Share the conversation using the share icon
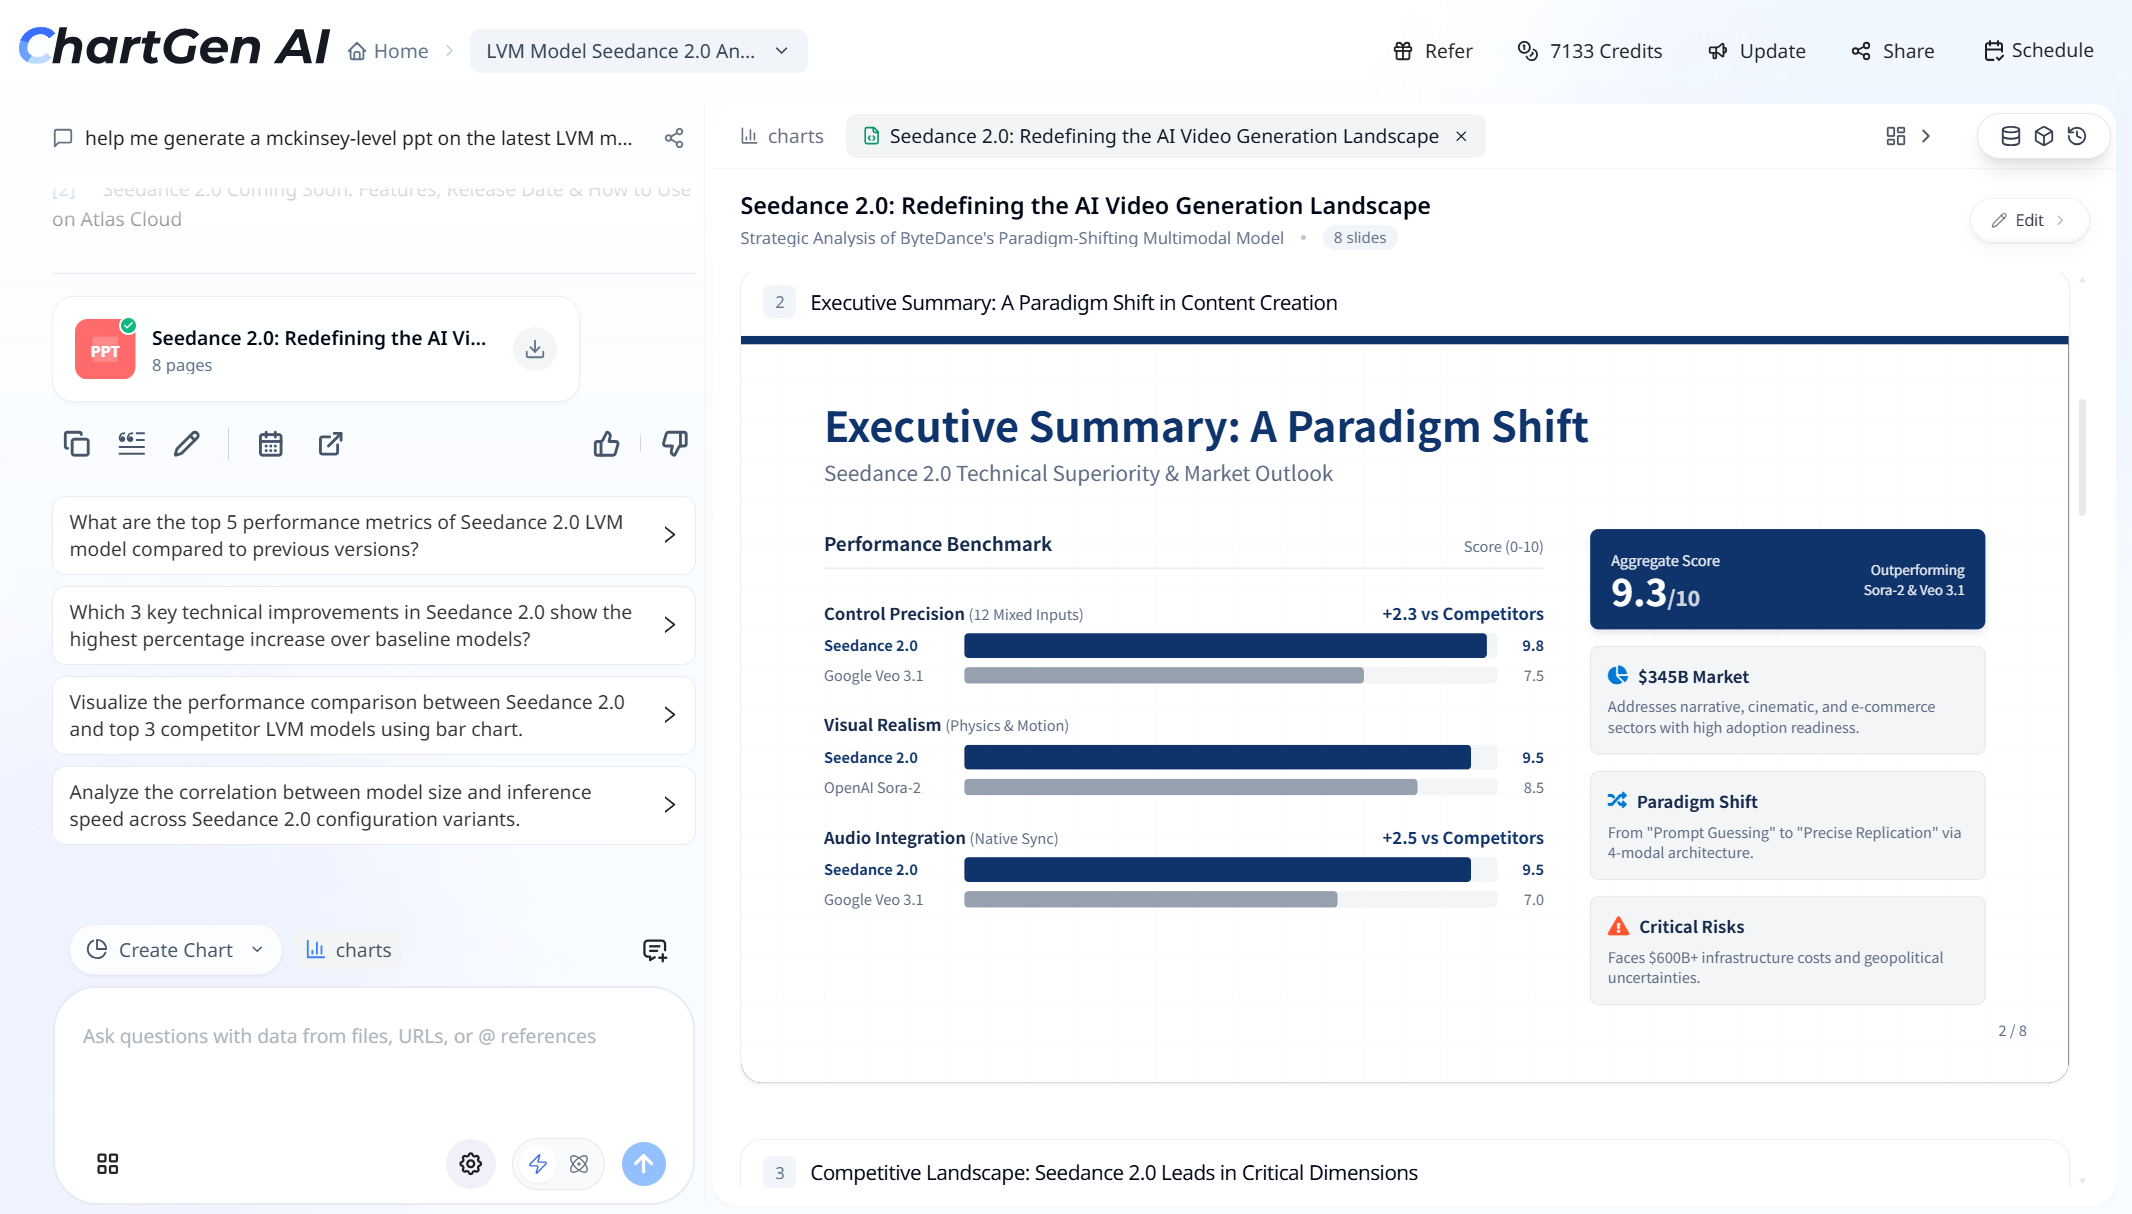Screen dimensions: 2132x1214 674,138
